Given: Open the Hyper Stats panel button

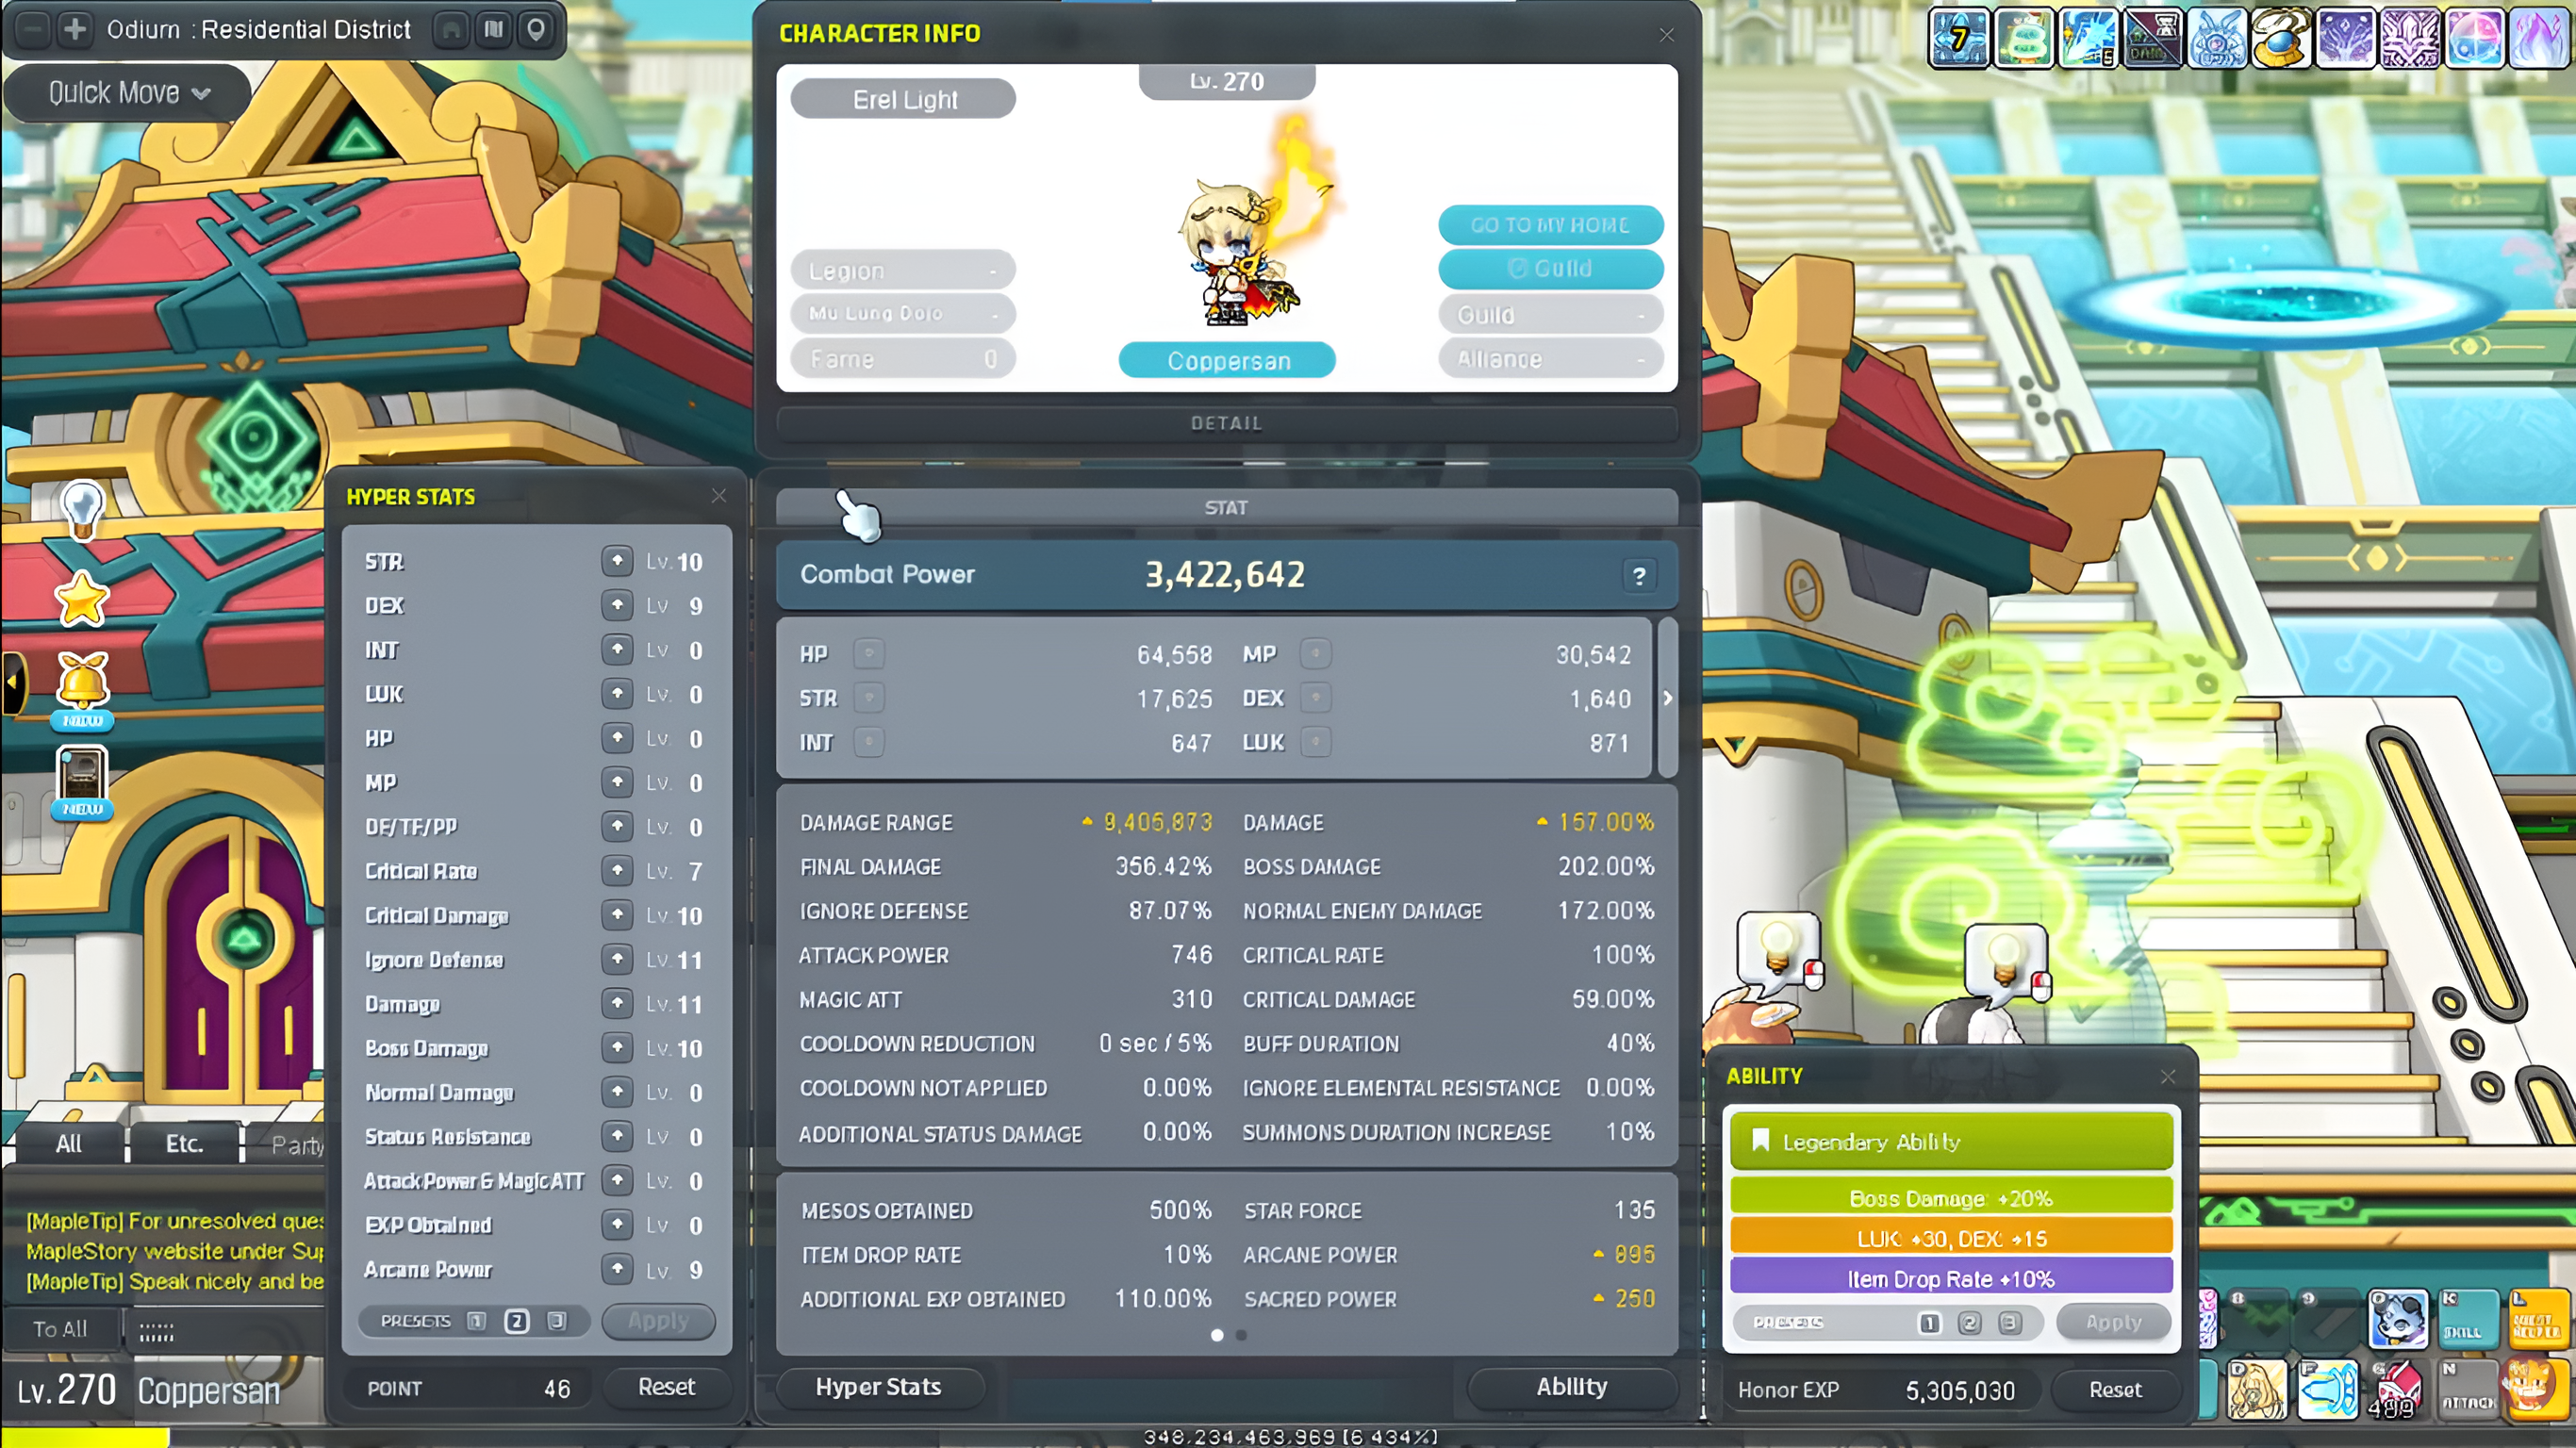Looking at the screenshot, I should 879,1387.
